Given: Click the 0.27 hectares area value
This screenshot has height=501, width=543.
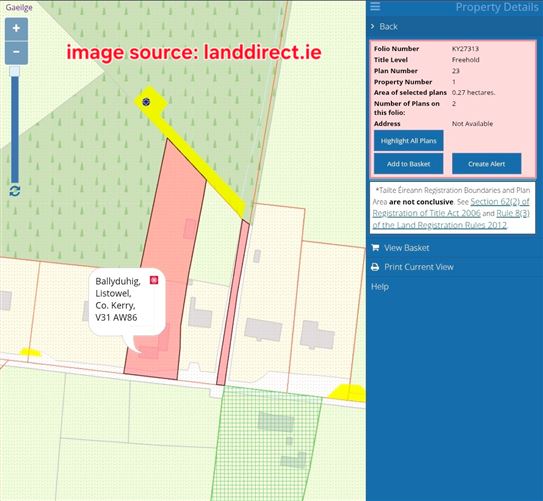Looking at the screenshot, I should tap(473, 92).
